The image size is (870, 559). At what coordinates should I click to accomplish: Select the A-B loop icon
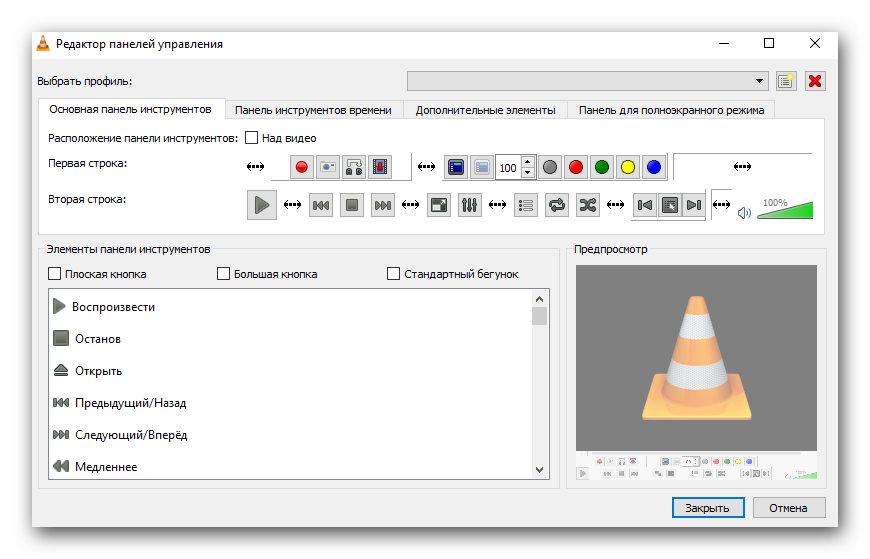354,167
